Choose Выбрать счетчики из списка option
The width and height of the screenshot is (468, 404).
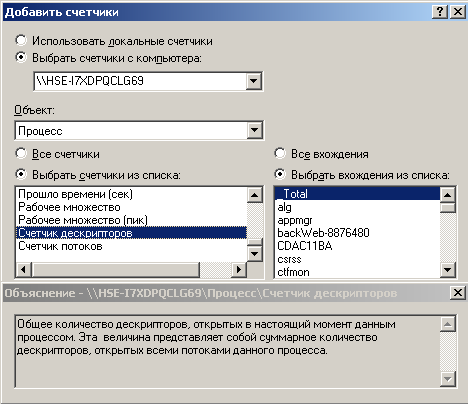21,174
